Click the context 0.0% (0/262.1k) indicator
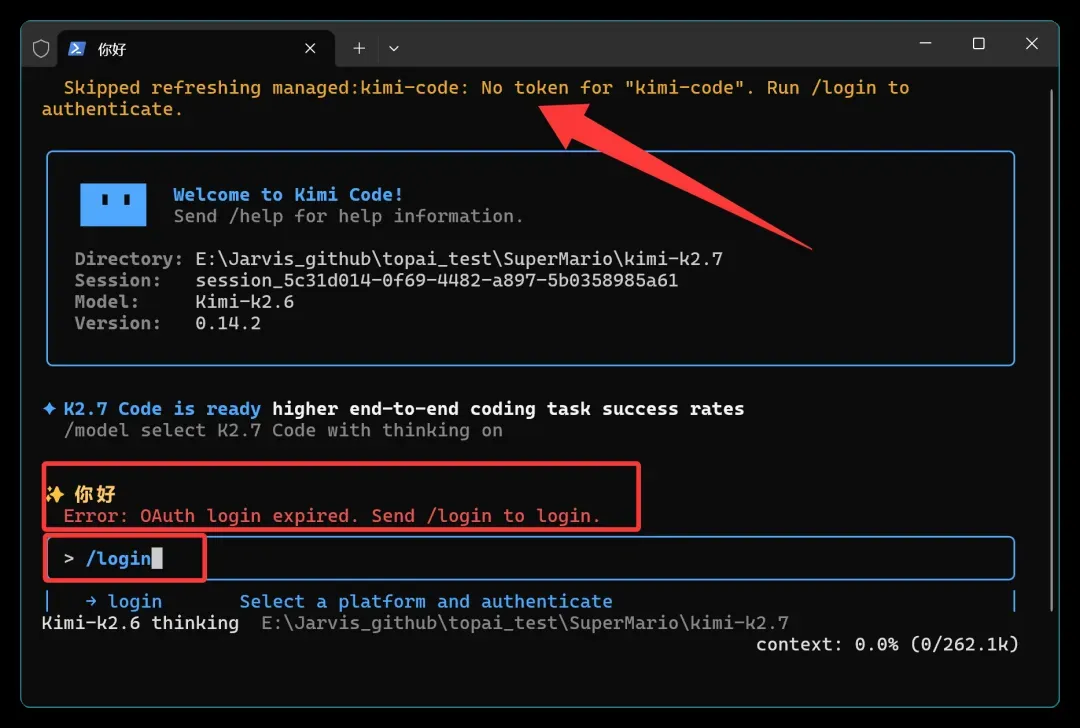1080x728 pixels. click(887, 645)
